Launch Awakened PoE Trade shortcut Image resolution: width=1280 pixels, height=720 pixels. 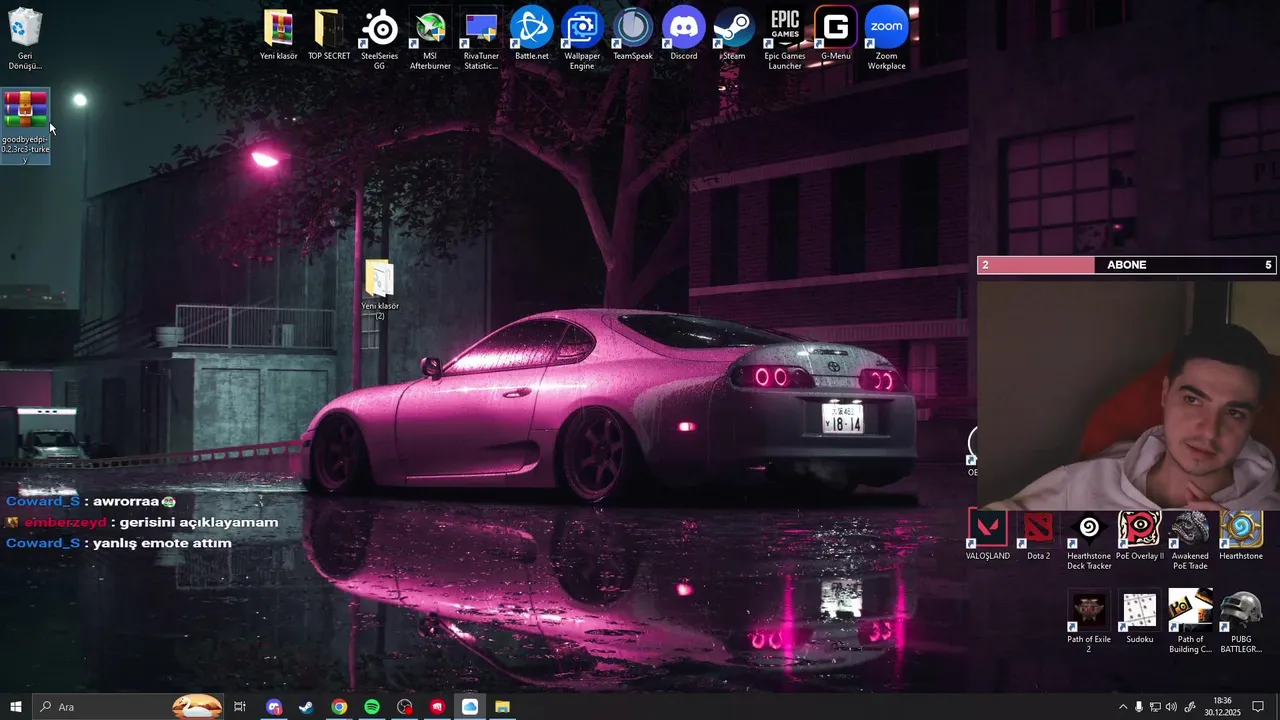(x=1190, y=541)
